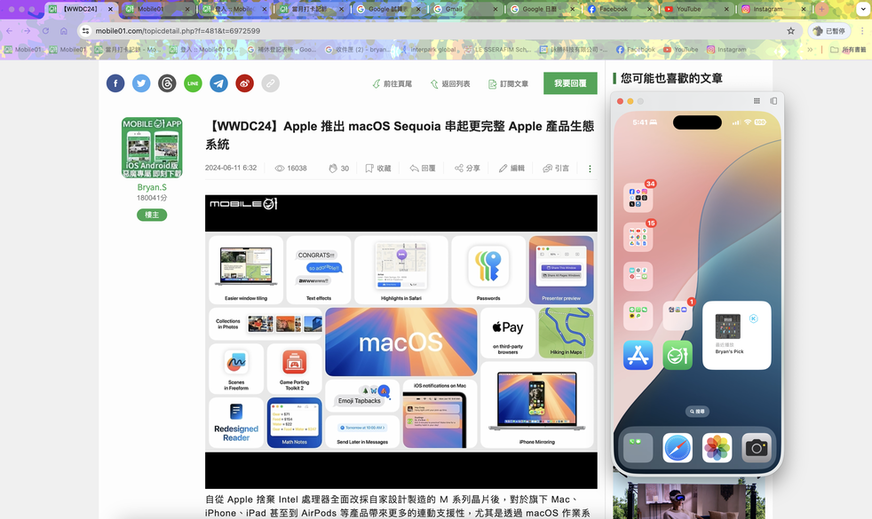Screen dimensions: 872x519
Task: Switch to the Instagram browser tab
Action: point(774,9)
